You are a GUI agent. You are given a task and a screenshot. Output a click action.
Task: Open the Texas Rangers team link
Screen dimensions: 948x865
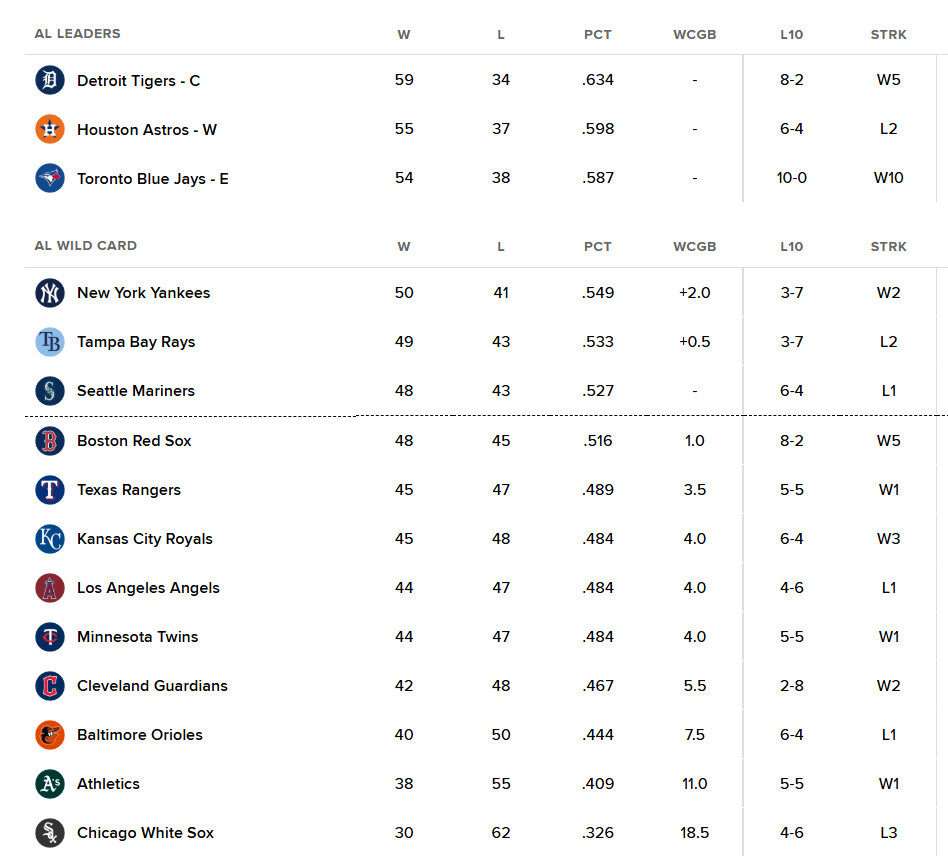[129, 490]
